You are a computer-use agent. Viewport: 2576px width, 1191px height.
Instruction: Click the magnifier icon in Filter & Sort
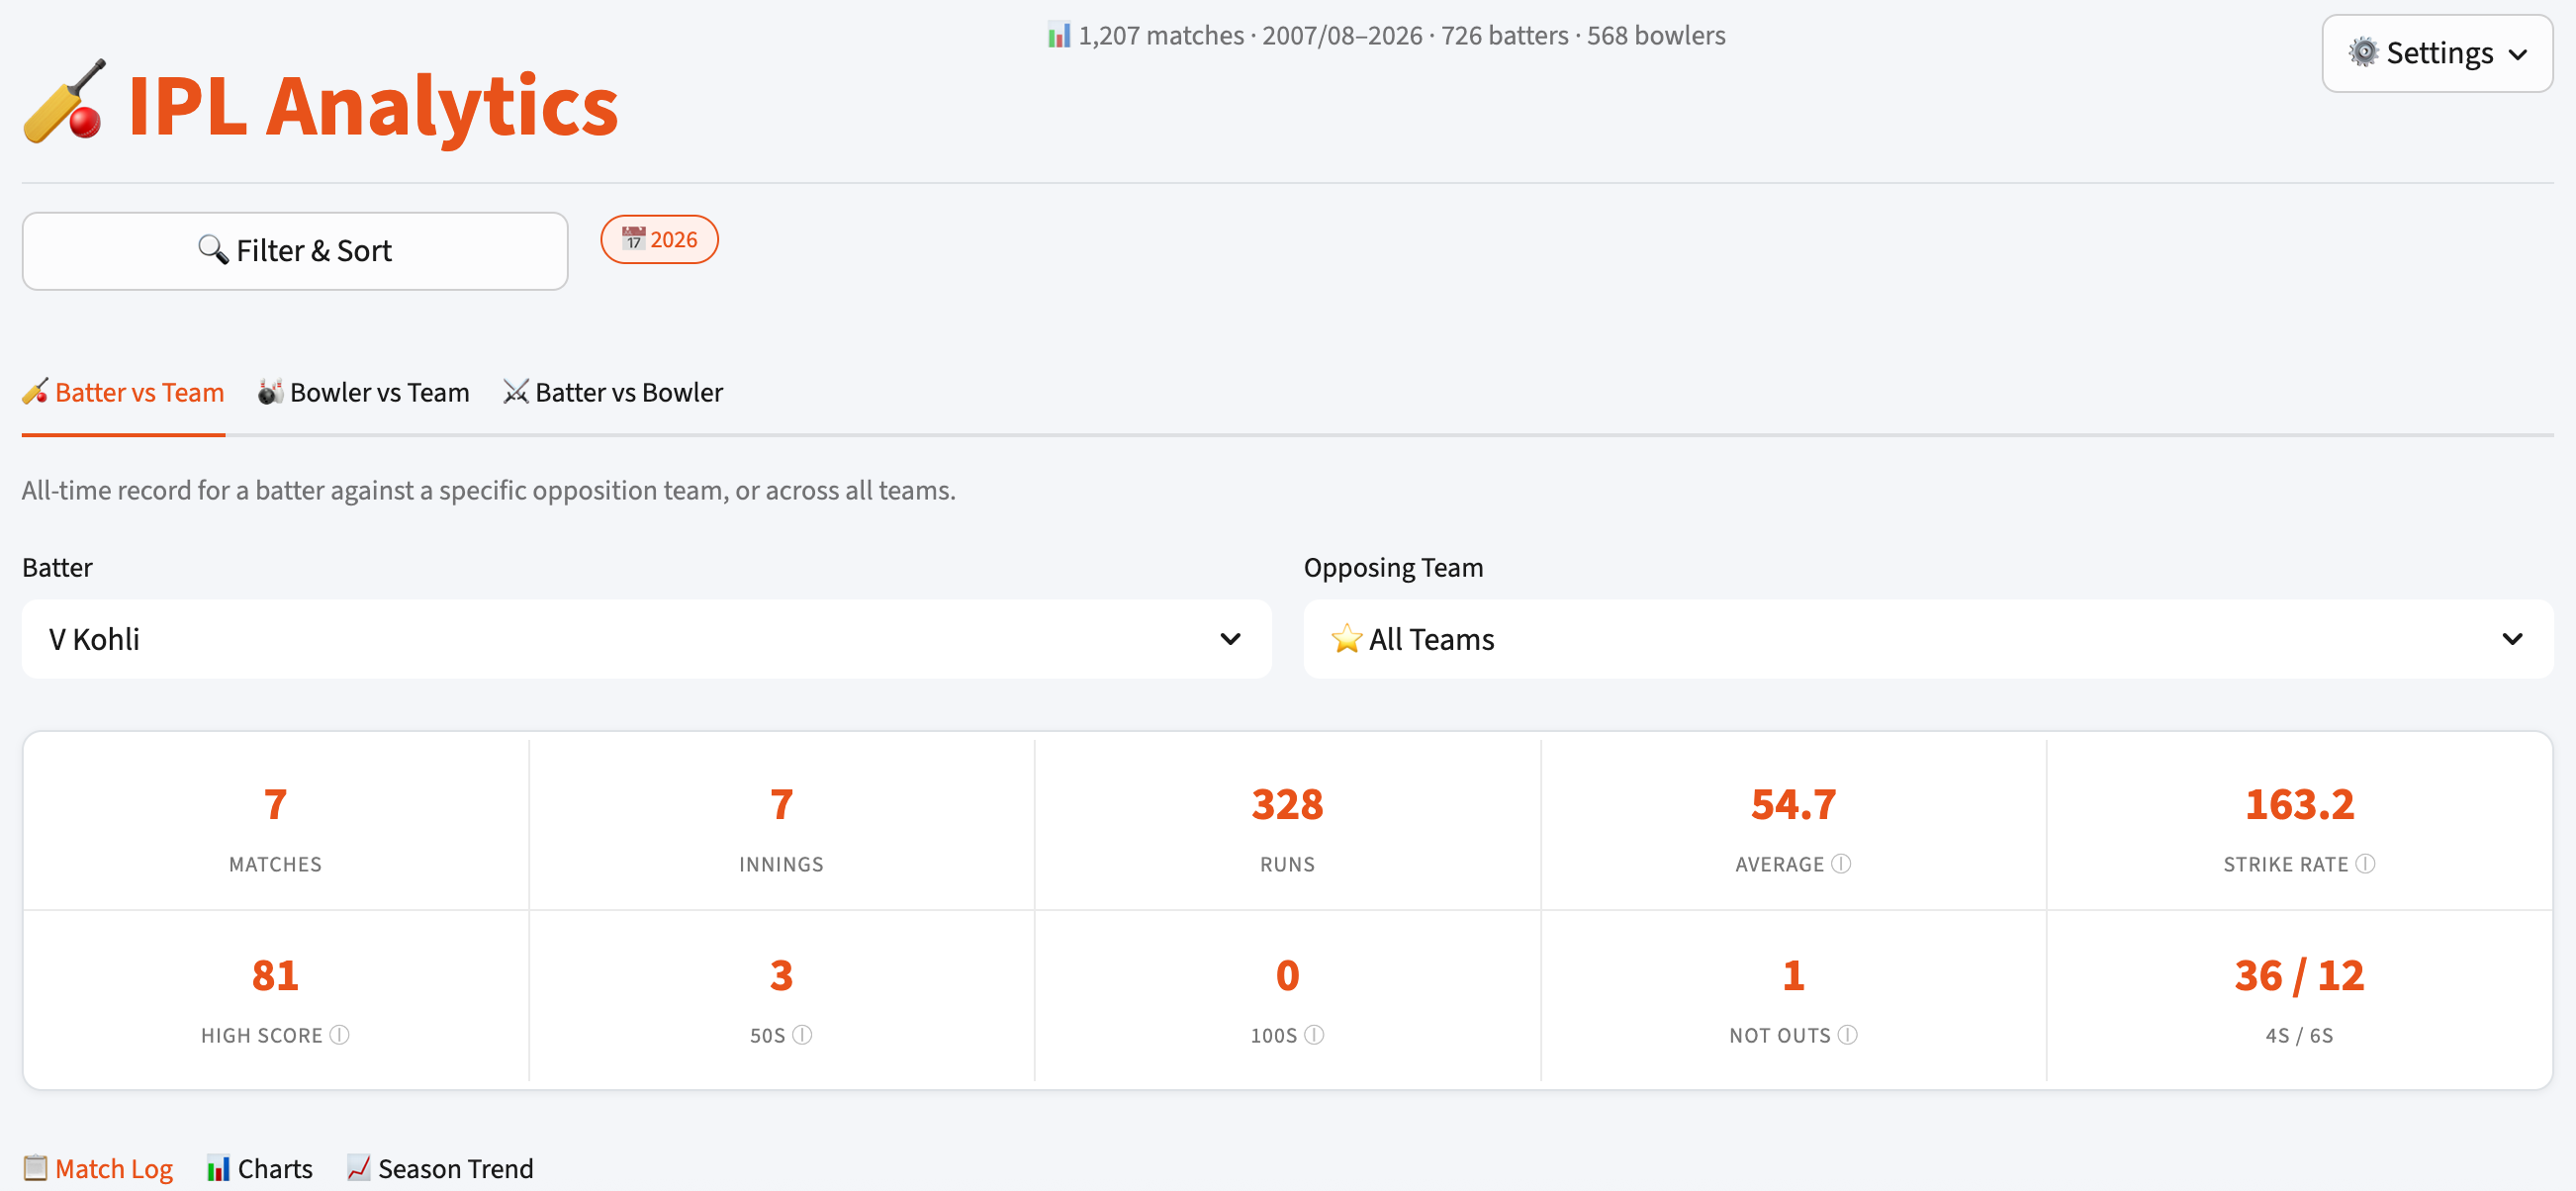[x=213, y=250]
